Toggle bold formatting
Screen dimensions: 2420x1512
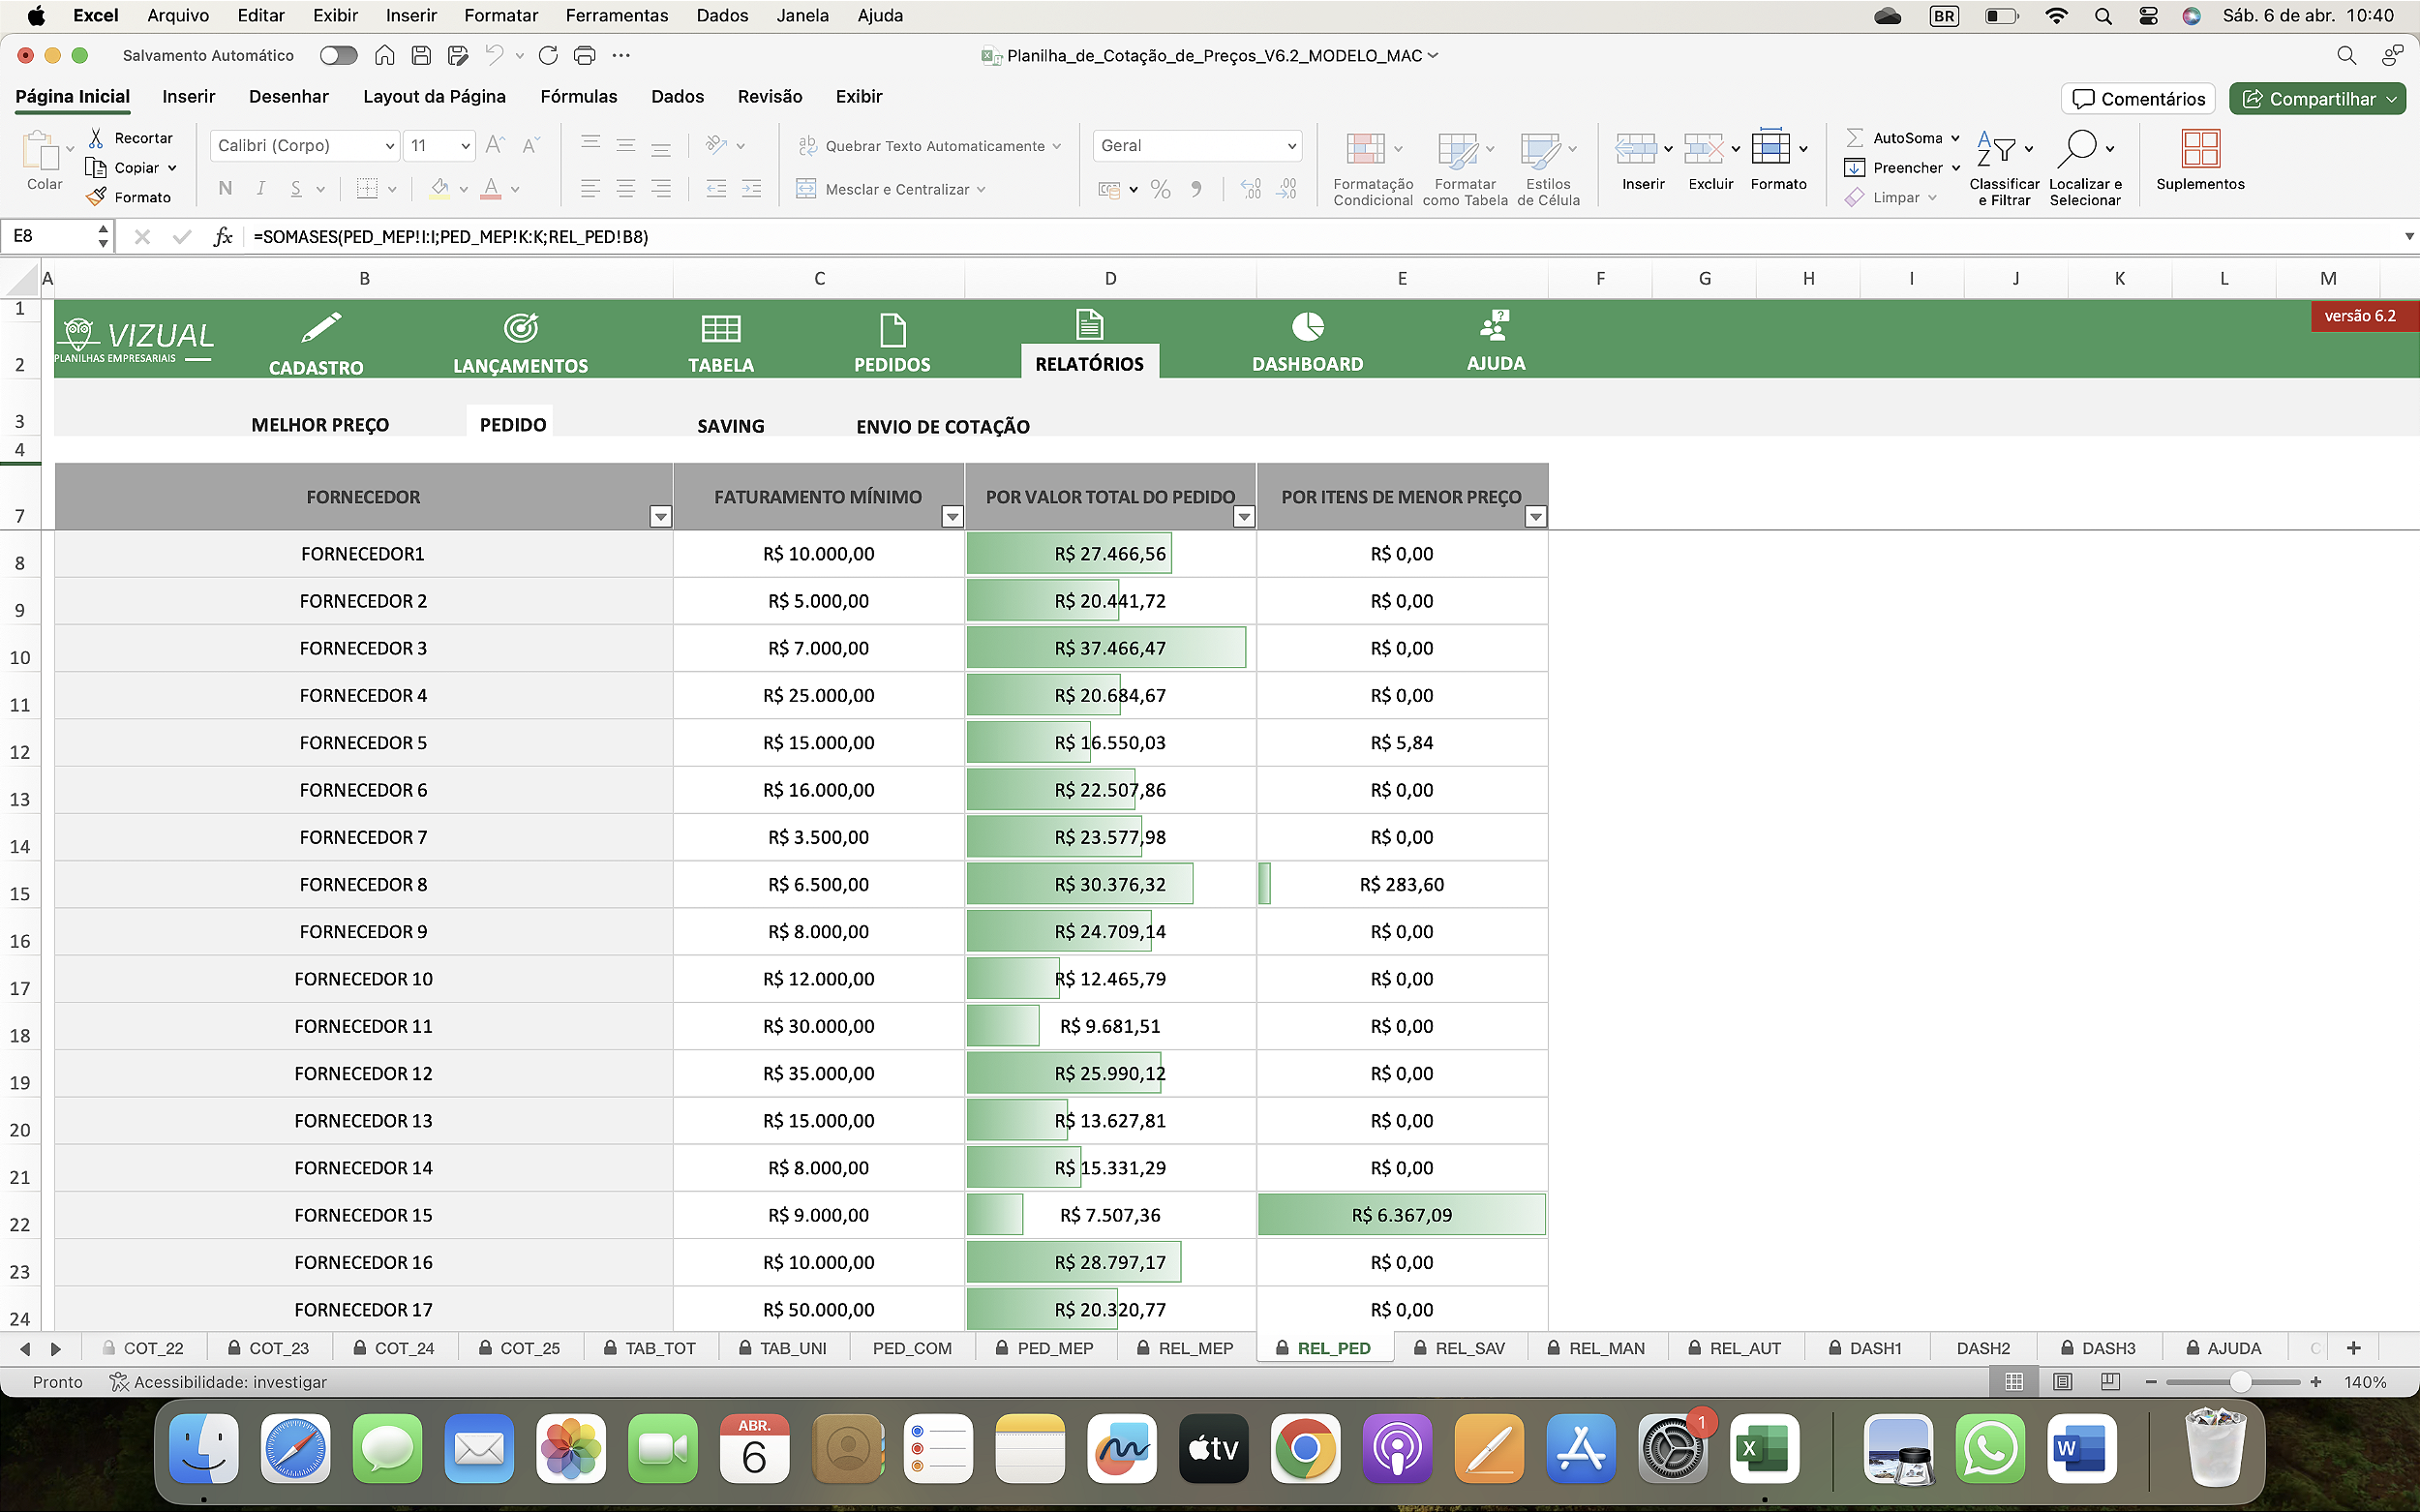pos(224,188)
